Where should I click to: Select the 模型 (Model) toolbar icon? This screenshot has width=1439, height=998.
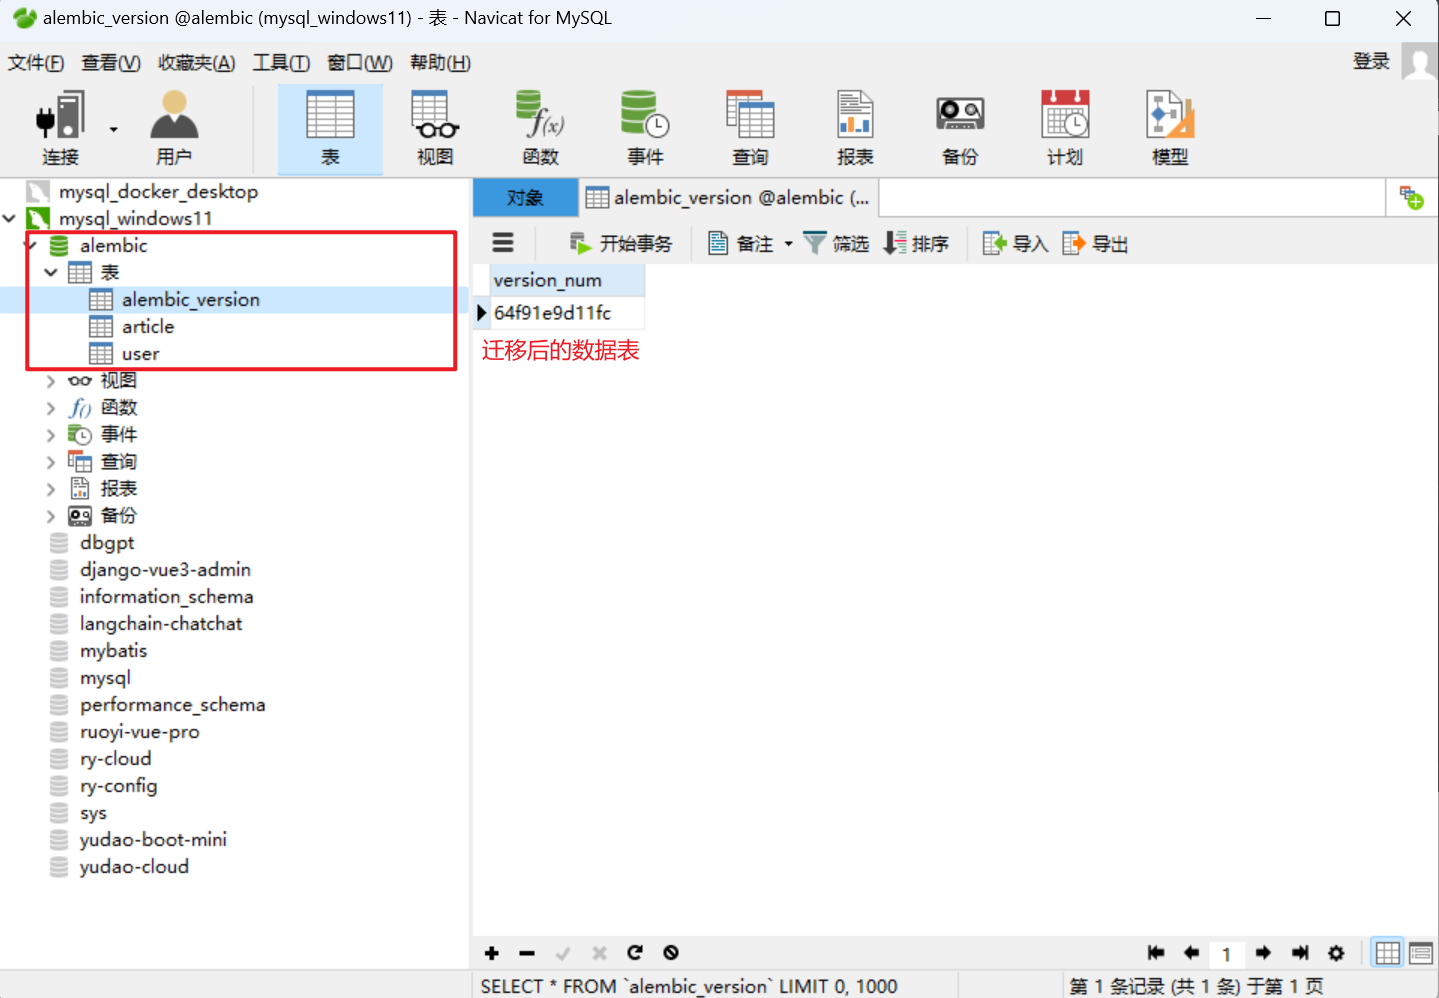coord(1168,127)
